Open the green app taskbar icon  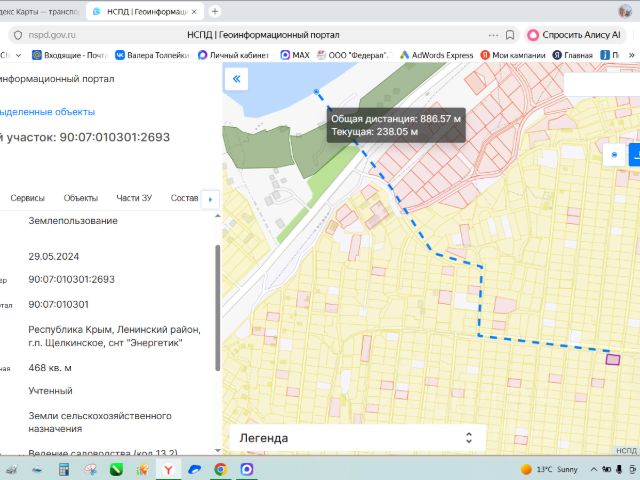(x=116, y=469)
